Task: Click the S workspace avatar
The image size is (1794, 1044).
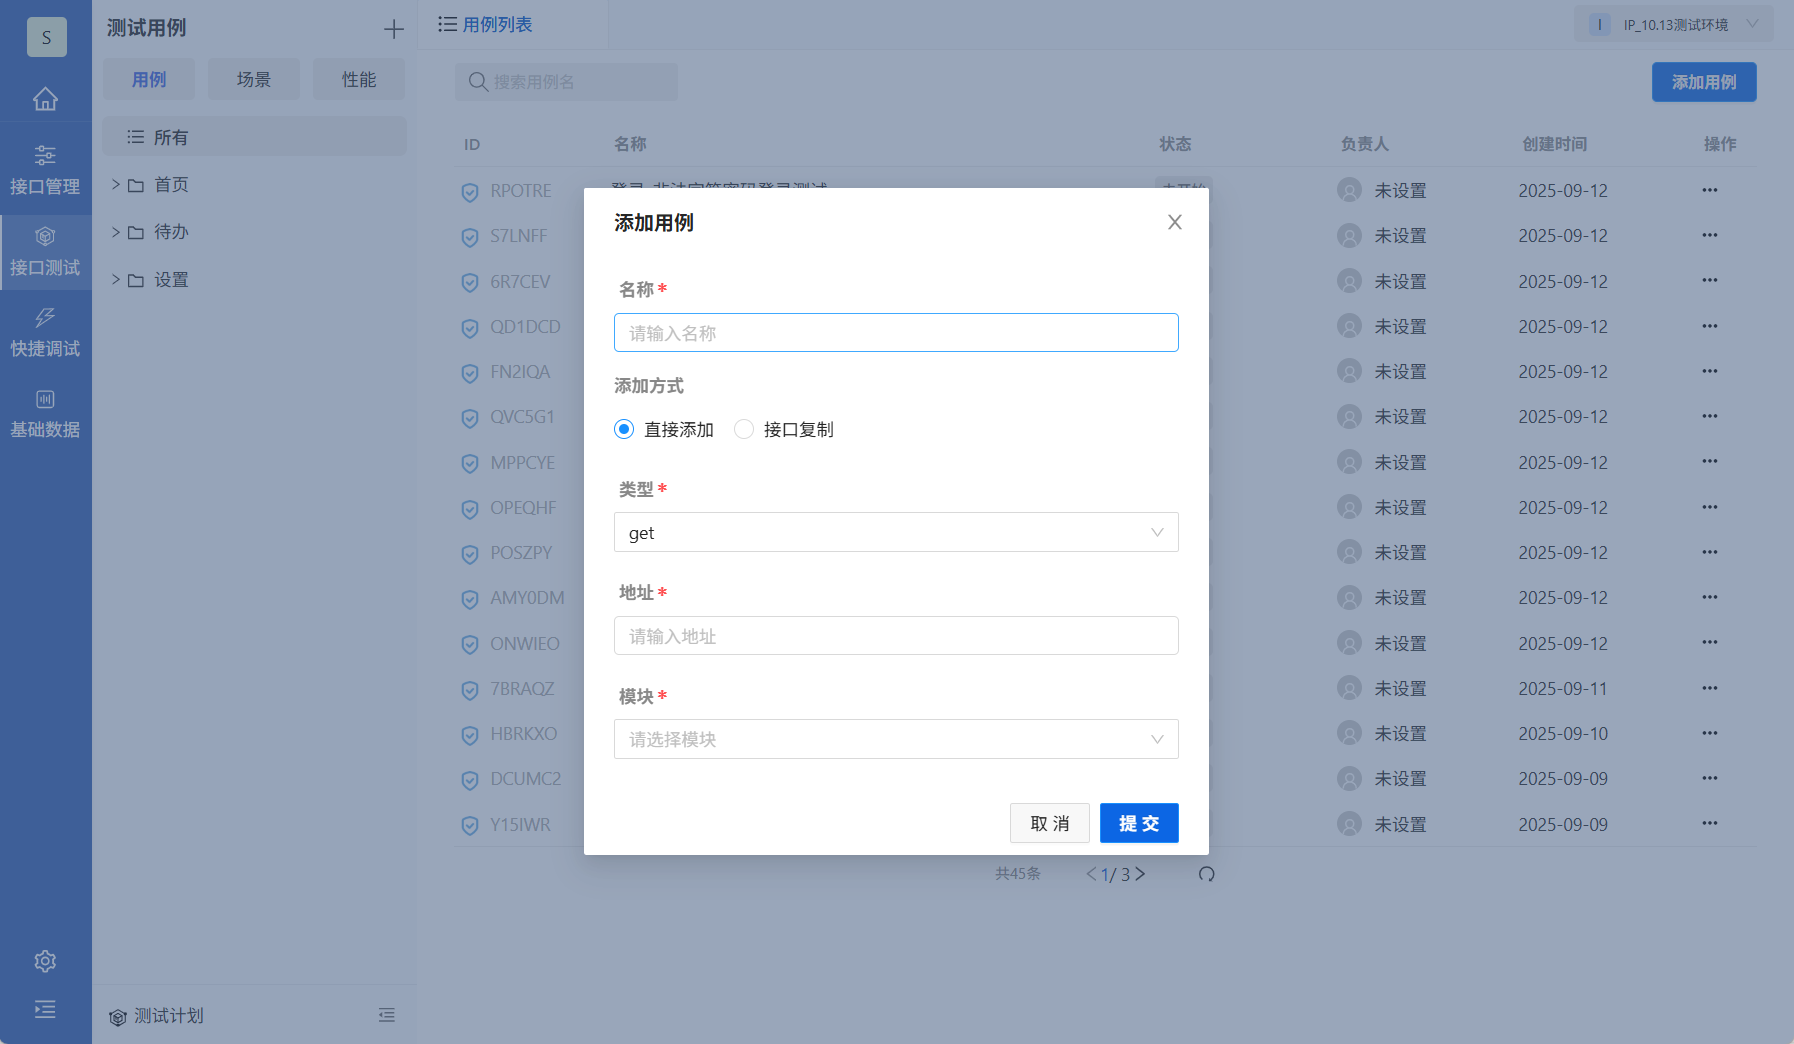Action: 46,37
